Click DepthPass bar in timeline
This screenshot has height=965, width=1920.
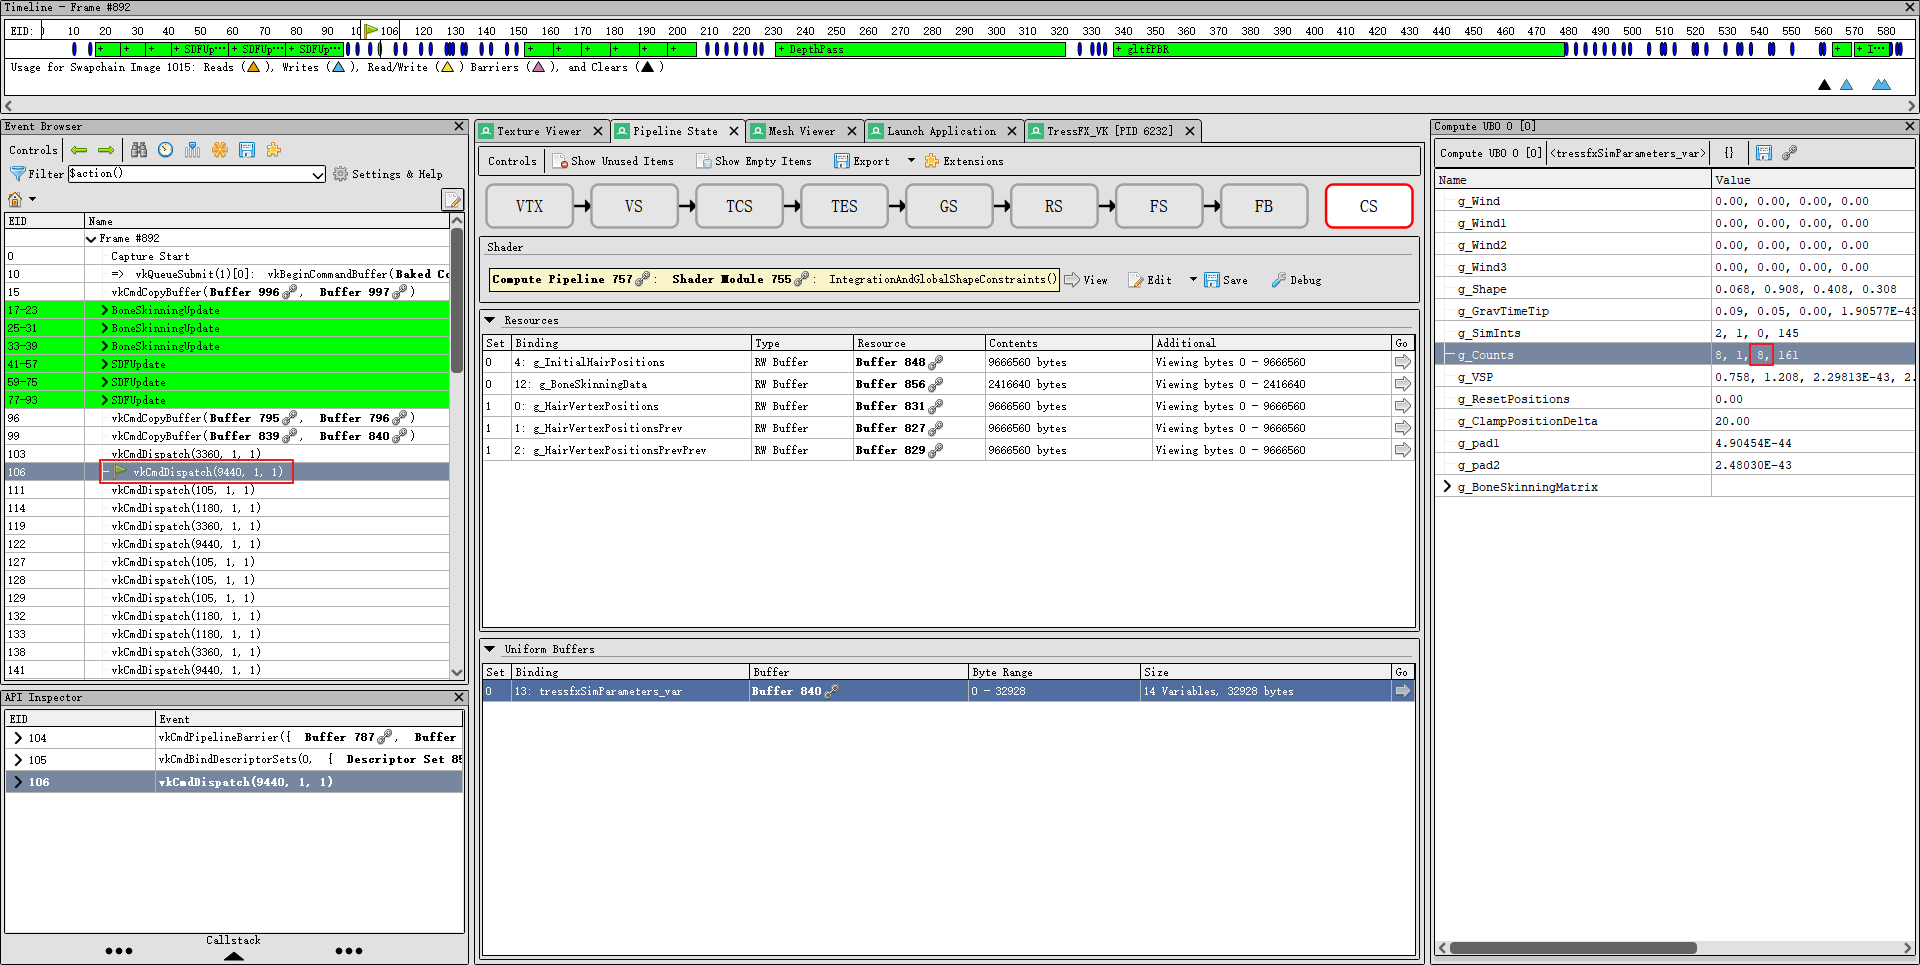(x=920, y=49)
